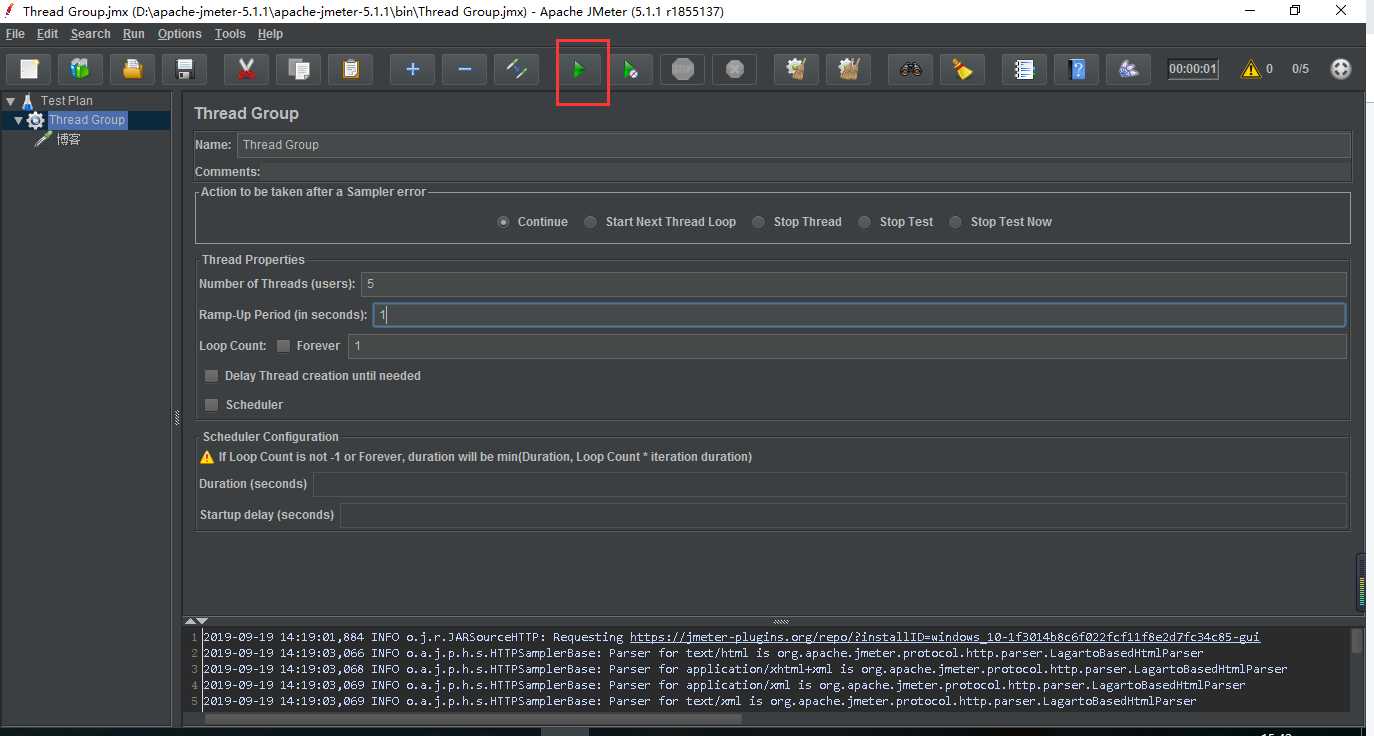Collapse the Thread Group tree node

pyautogui.click(x=18, y=120)
